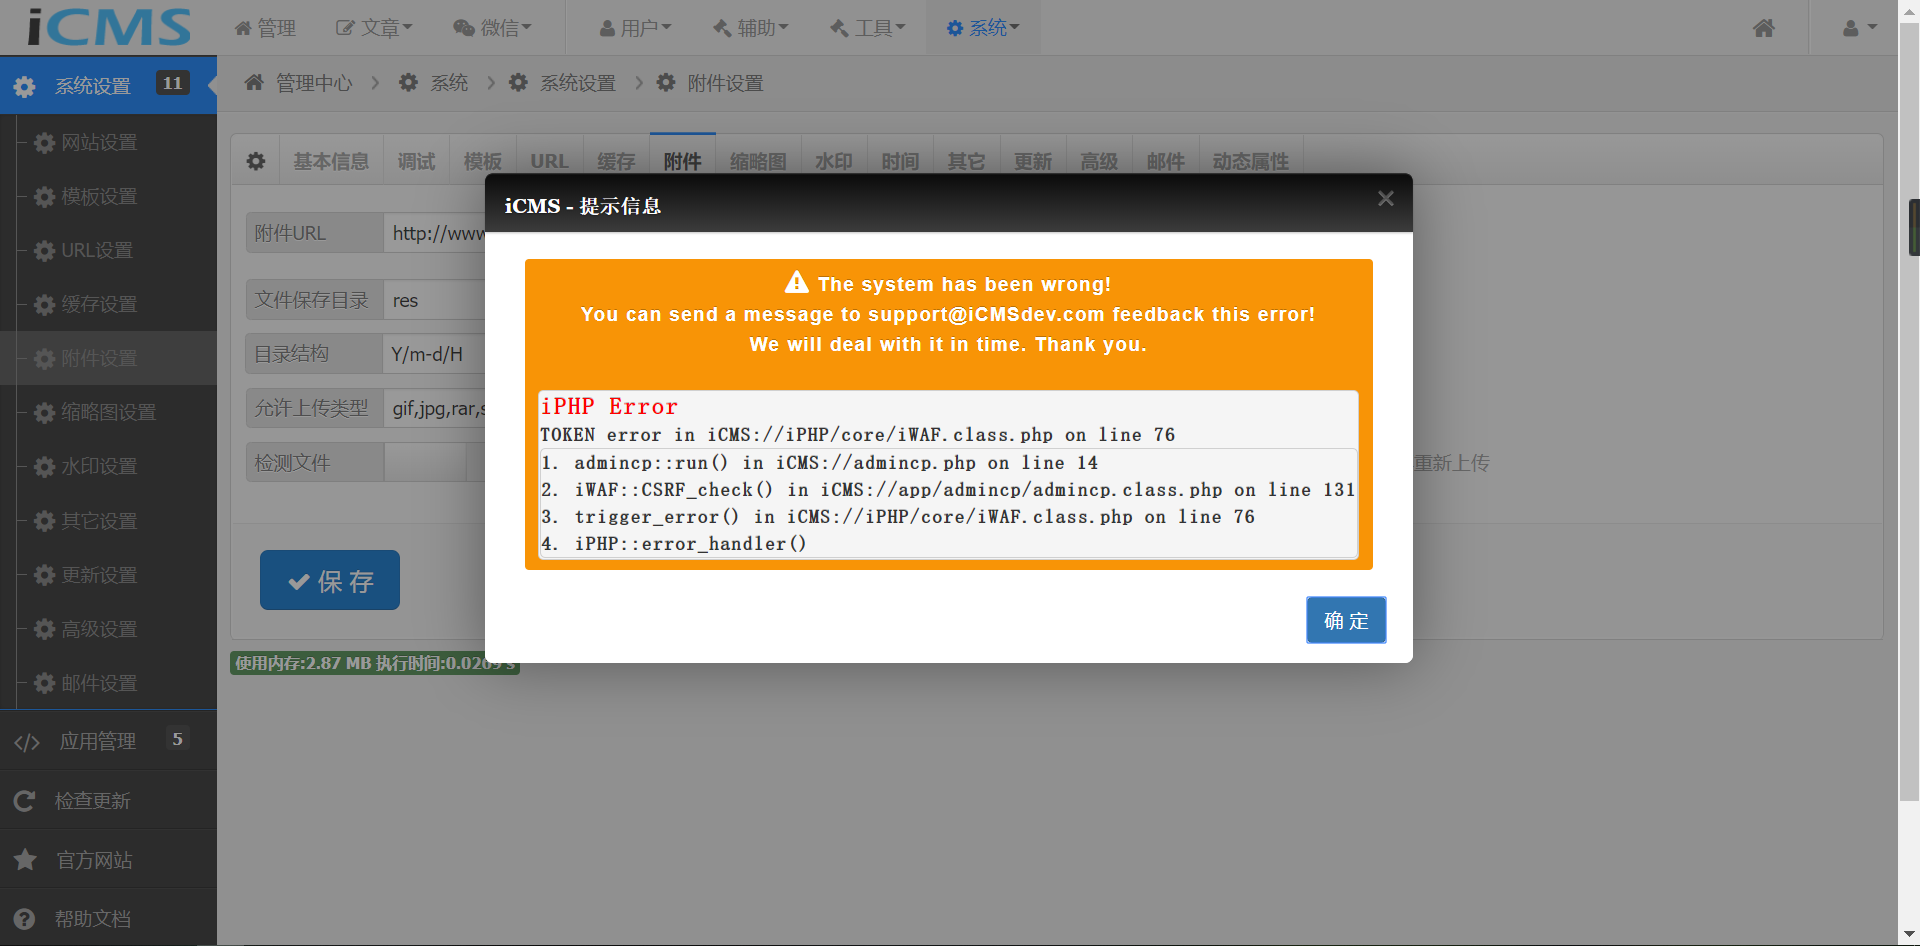Expand the 系统 dropdown menu
The height and width of the screenshot is (946, 1920).
(983, 28)
